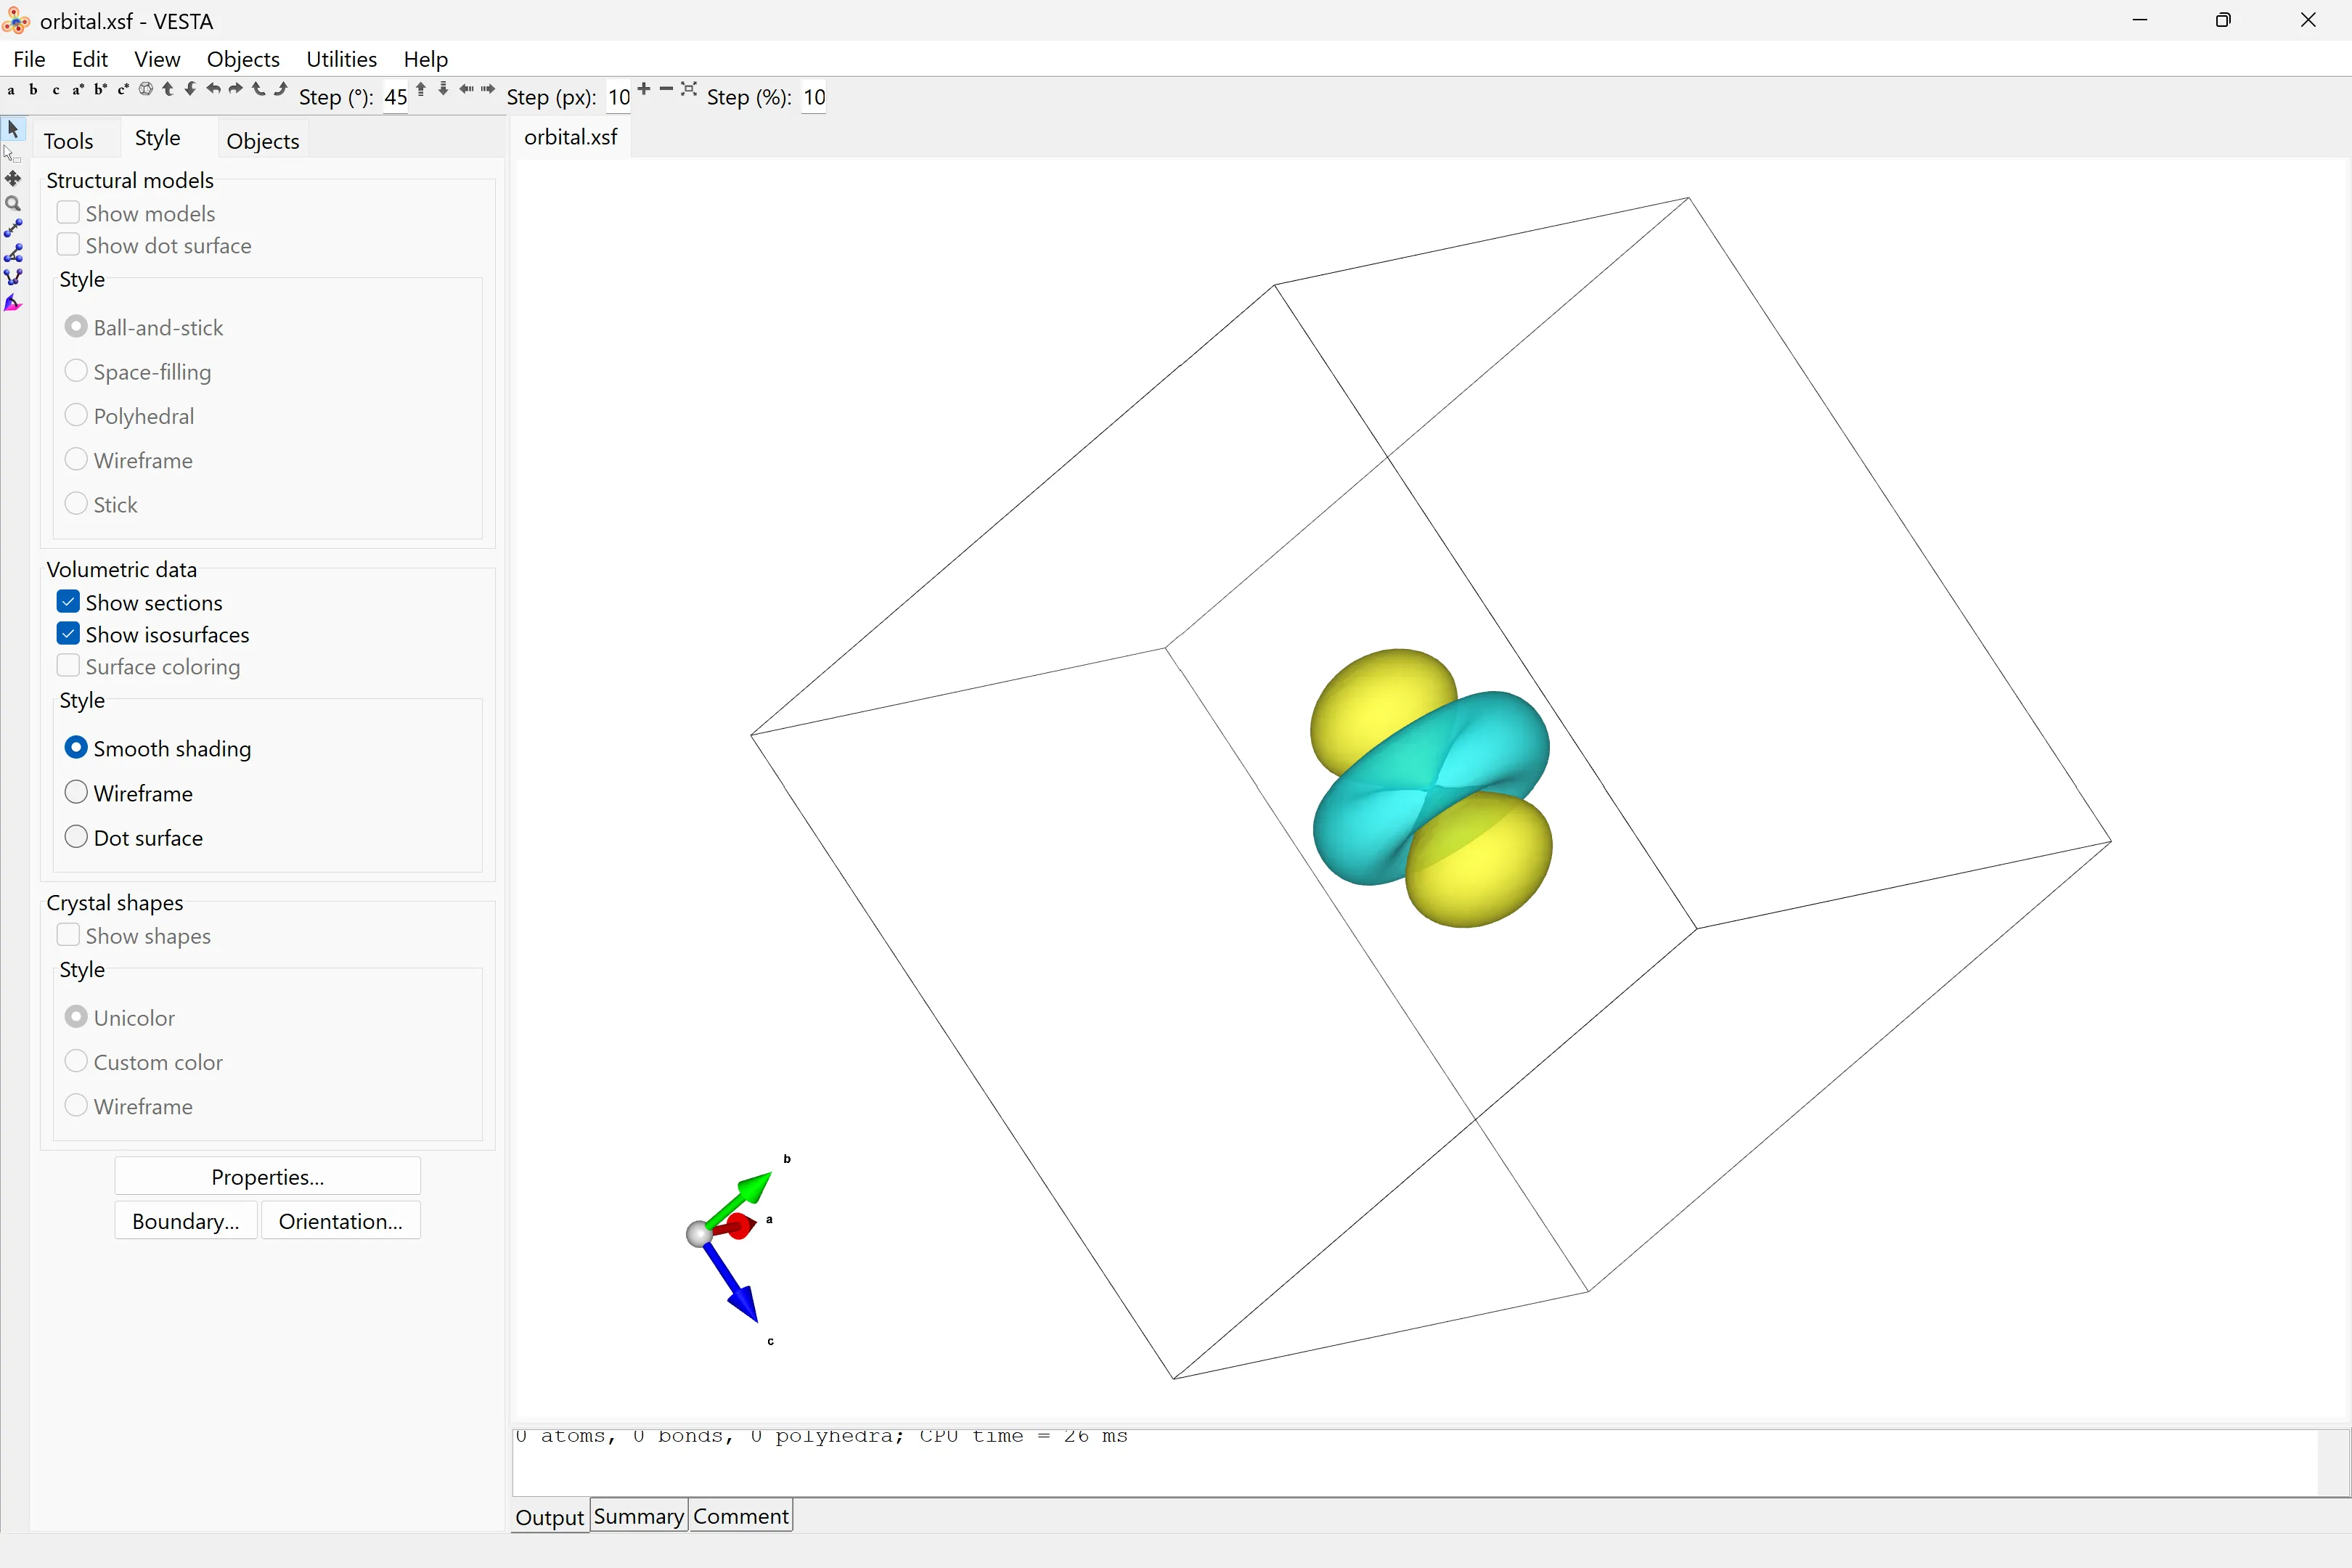Screen dimensions: 2352x1568
Task: Click the Properties... button
Action: pyautogui.click(x=267, y=1177)
